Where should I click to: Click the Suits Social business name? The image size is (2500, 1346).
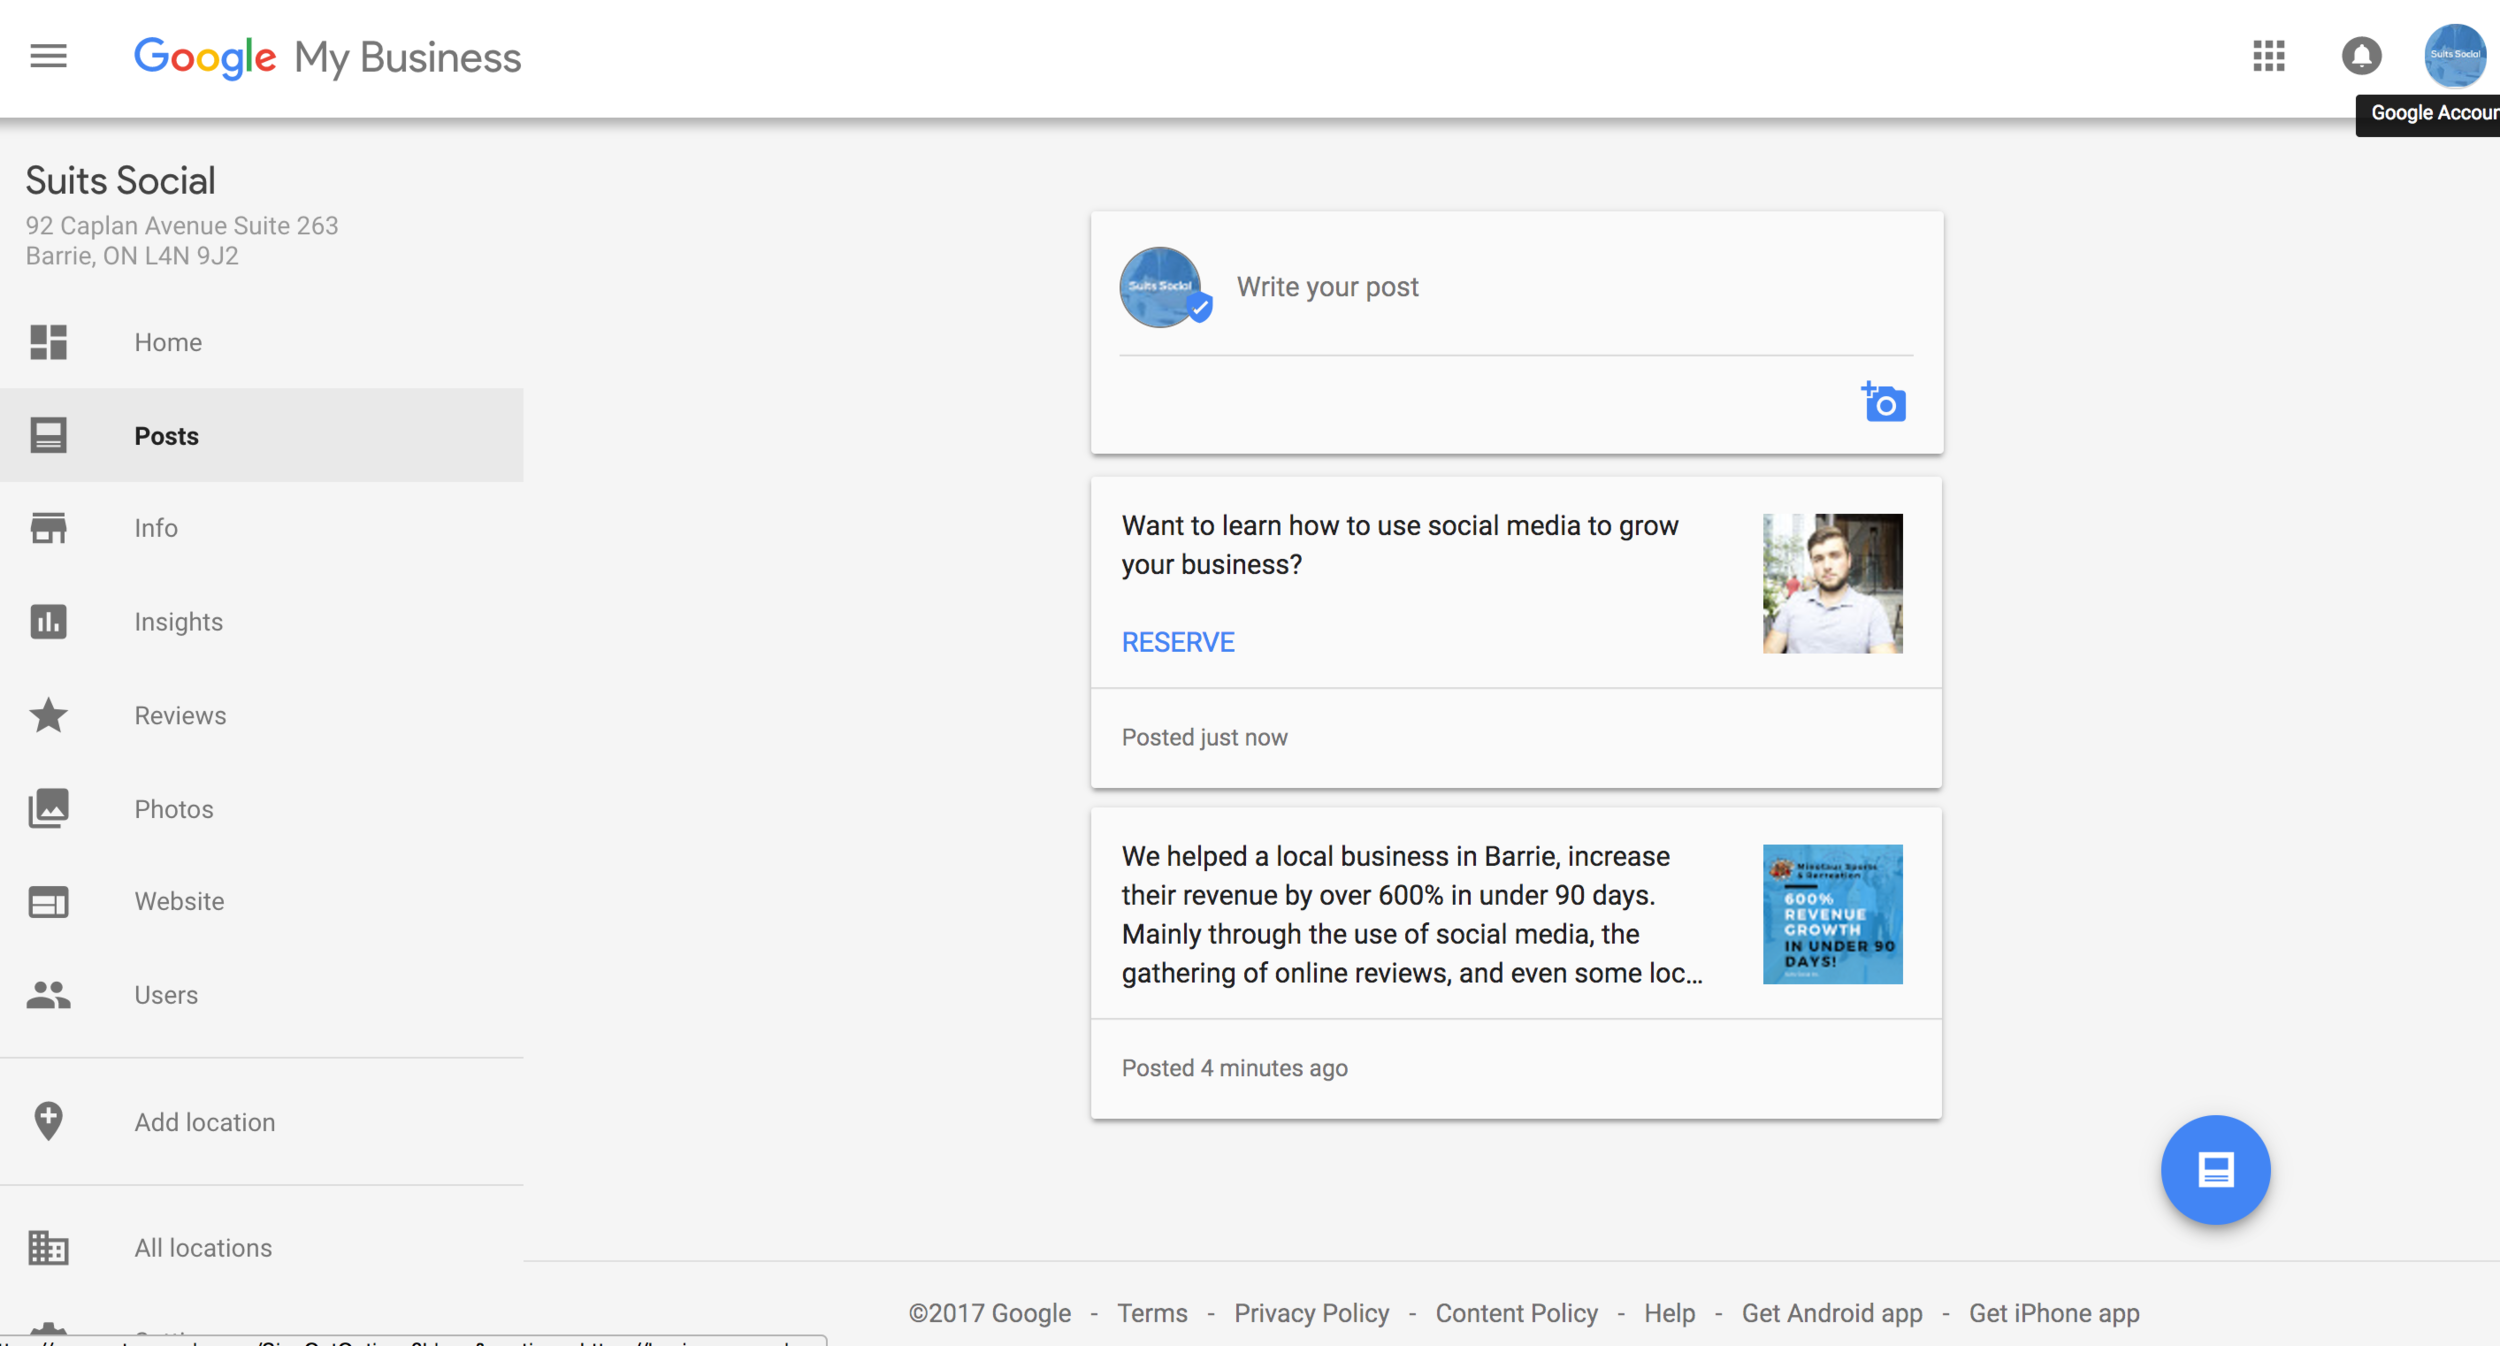pos(120,181)
